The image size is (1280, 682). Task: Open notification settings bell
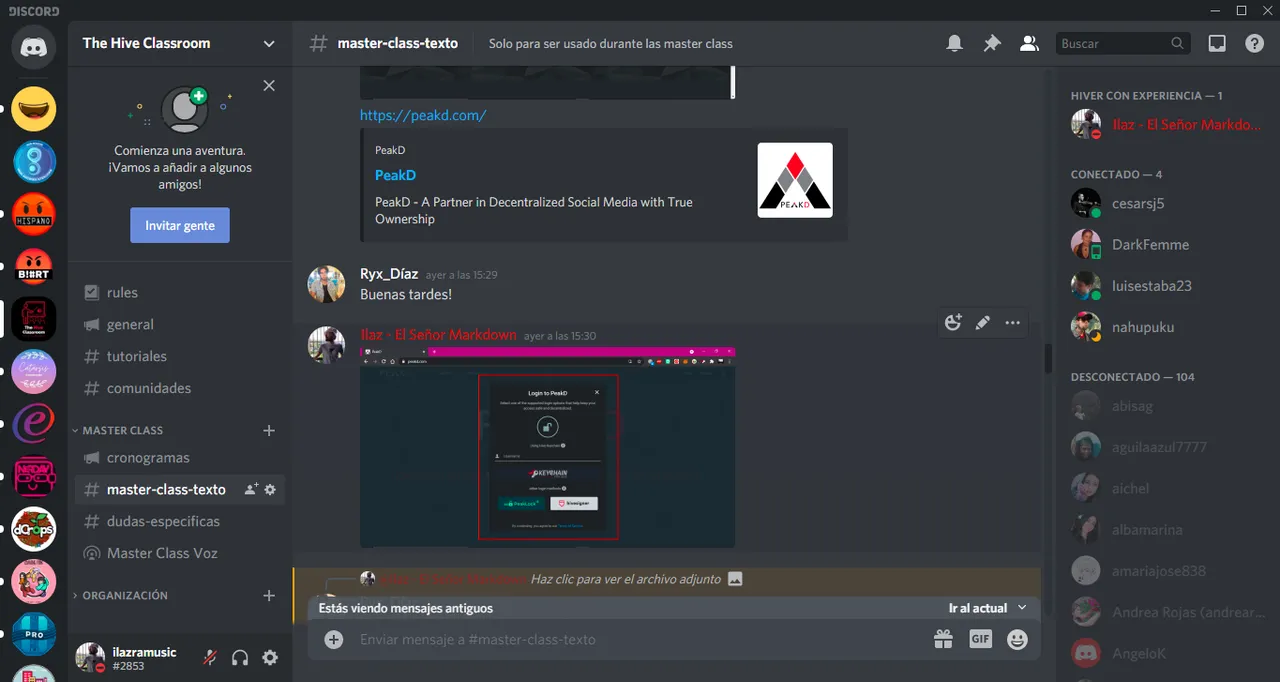click(955, 43)
